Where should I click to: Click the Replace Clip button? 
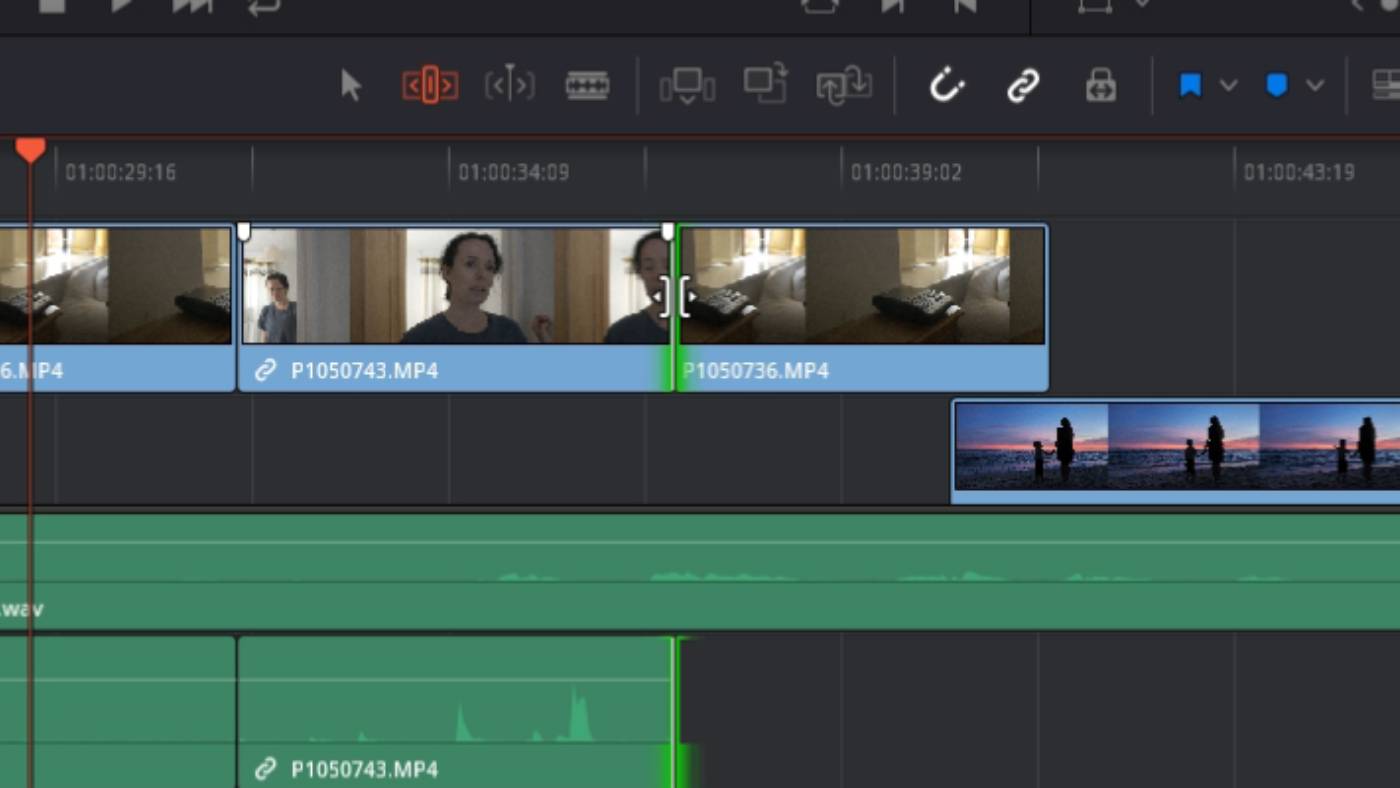pyautogui.click(x=844, y=86)
